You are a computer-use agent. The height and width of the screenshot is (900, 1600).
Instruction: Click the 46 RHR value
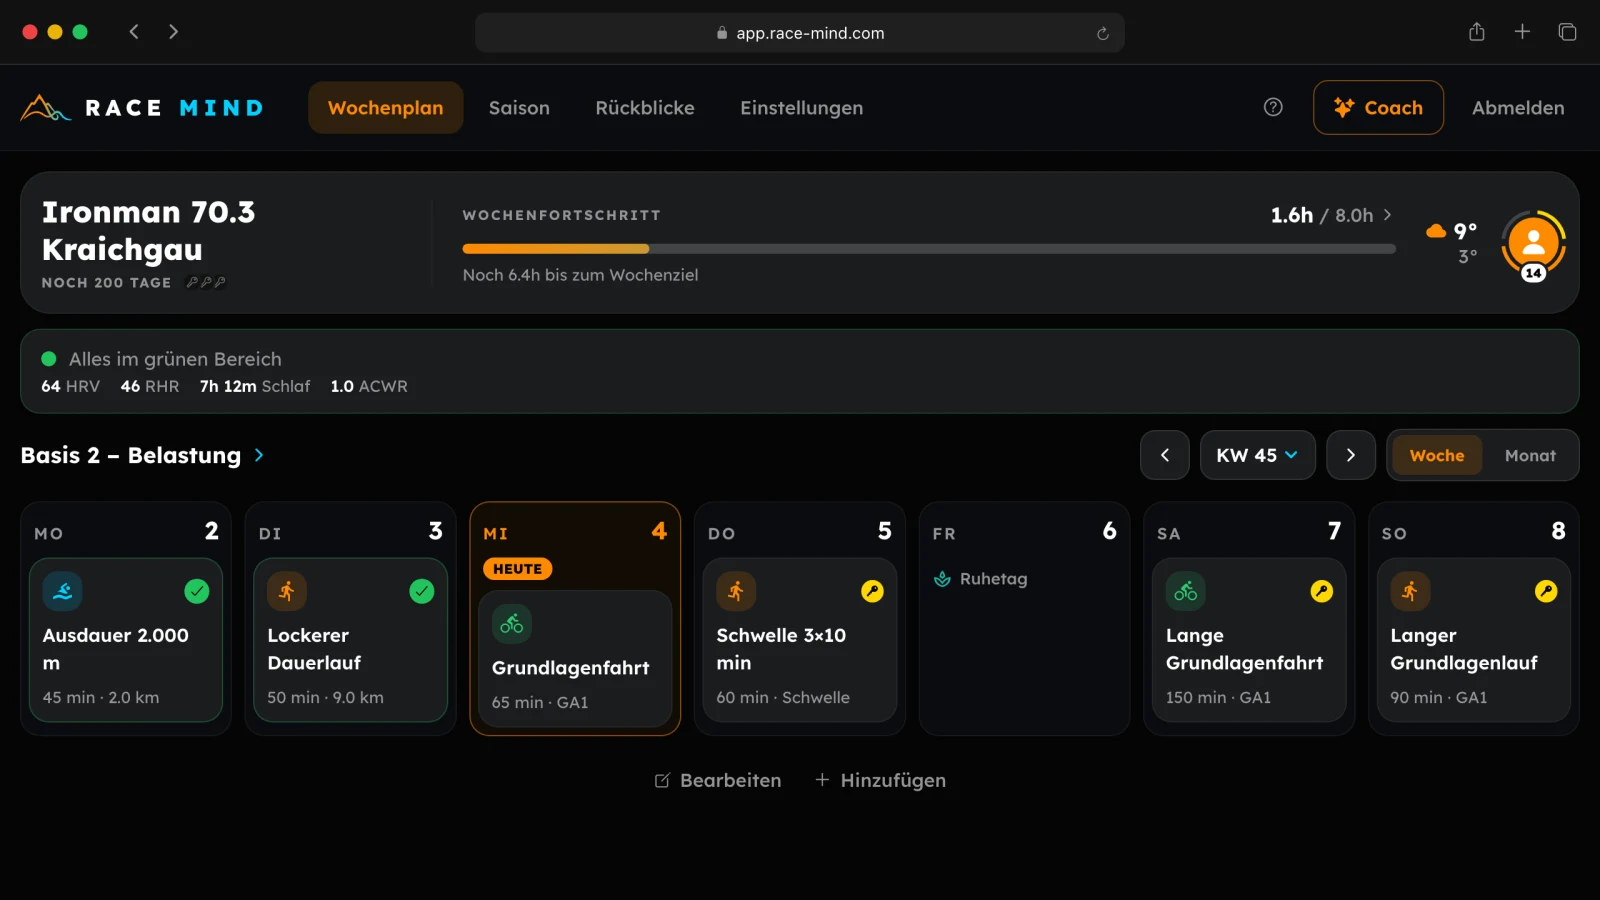tap(150, 386)
